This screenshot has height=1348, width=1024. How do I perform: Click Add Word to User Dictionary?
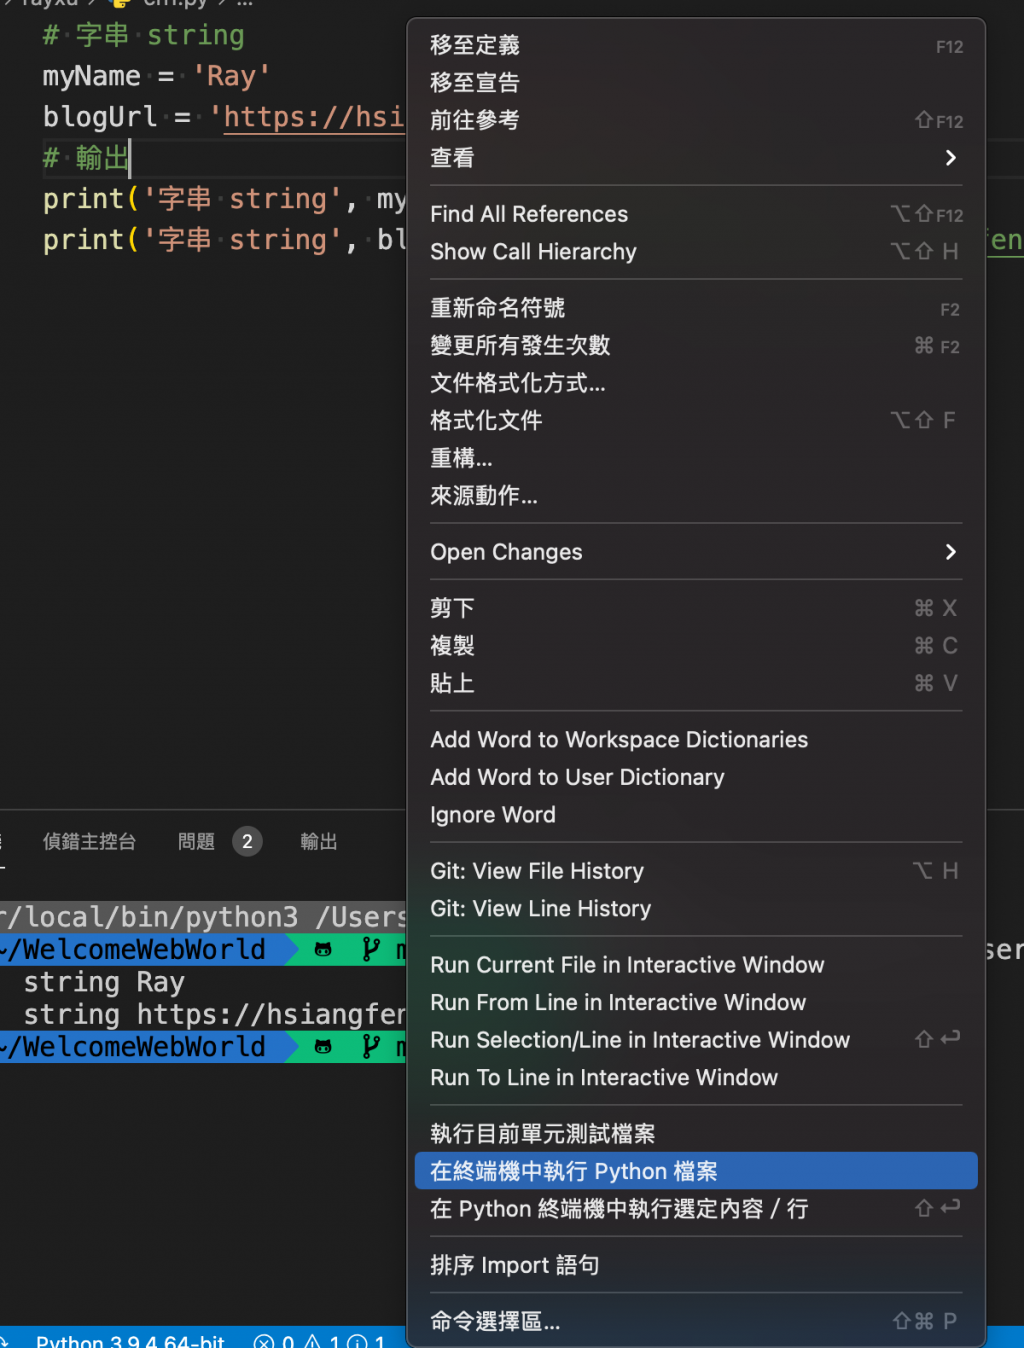696,777
